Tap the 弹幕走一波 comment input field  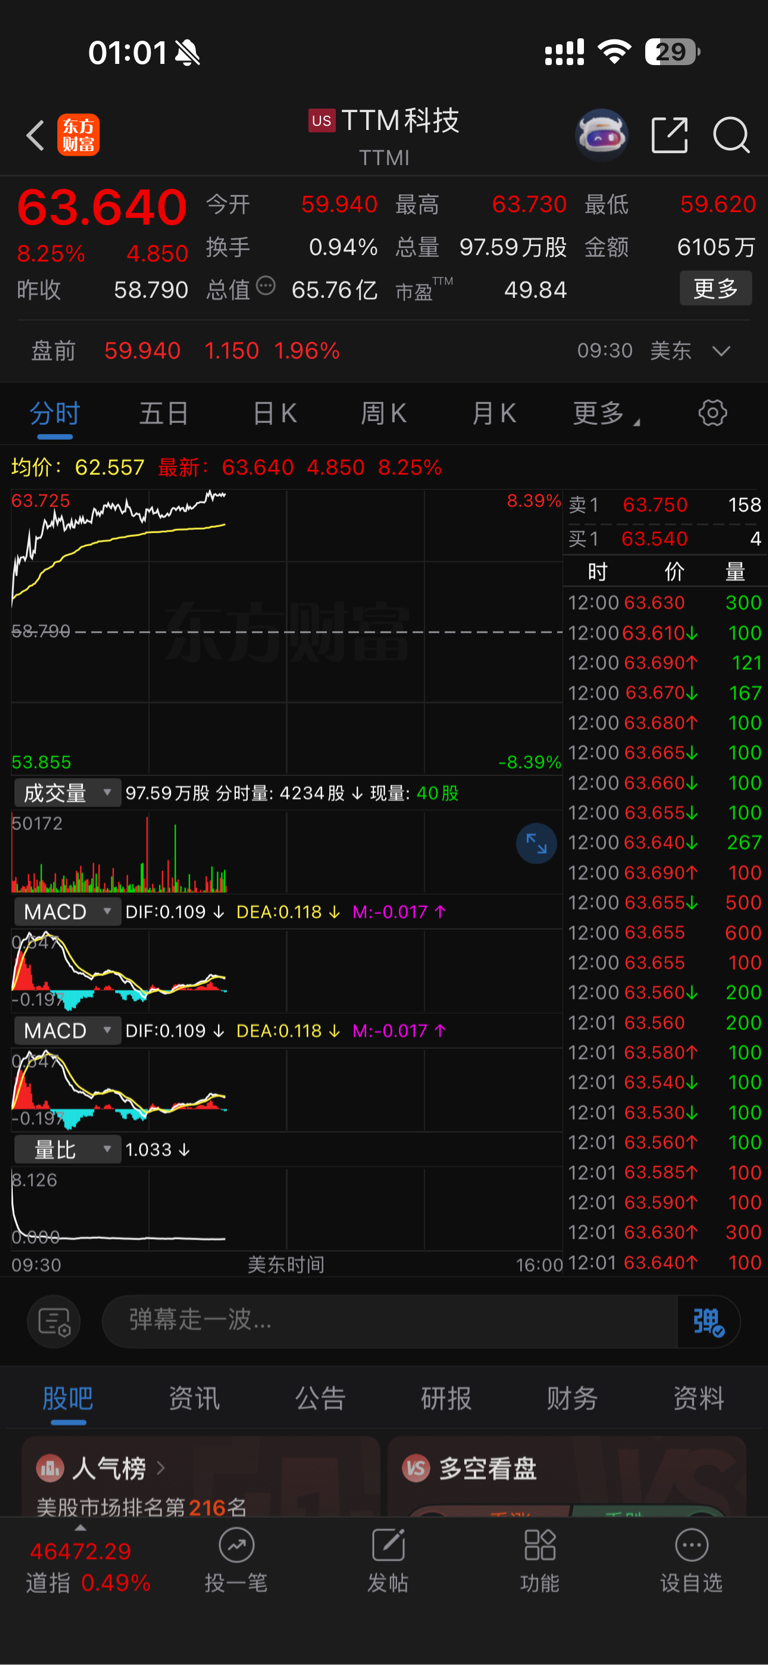pos(390,1321)
